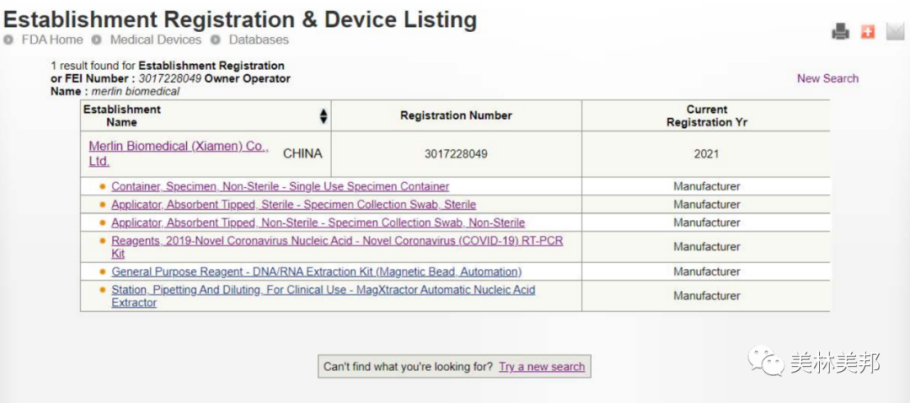
Task: Click the print page icon
Action: 840,33
